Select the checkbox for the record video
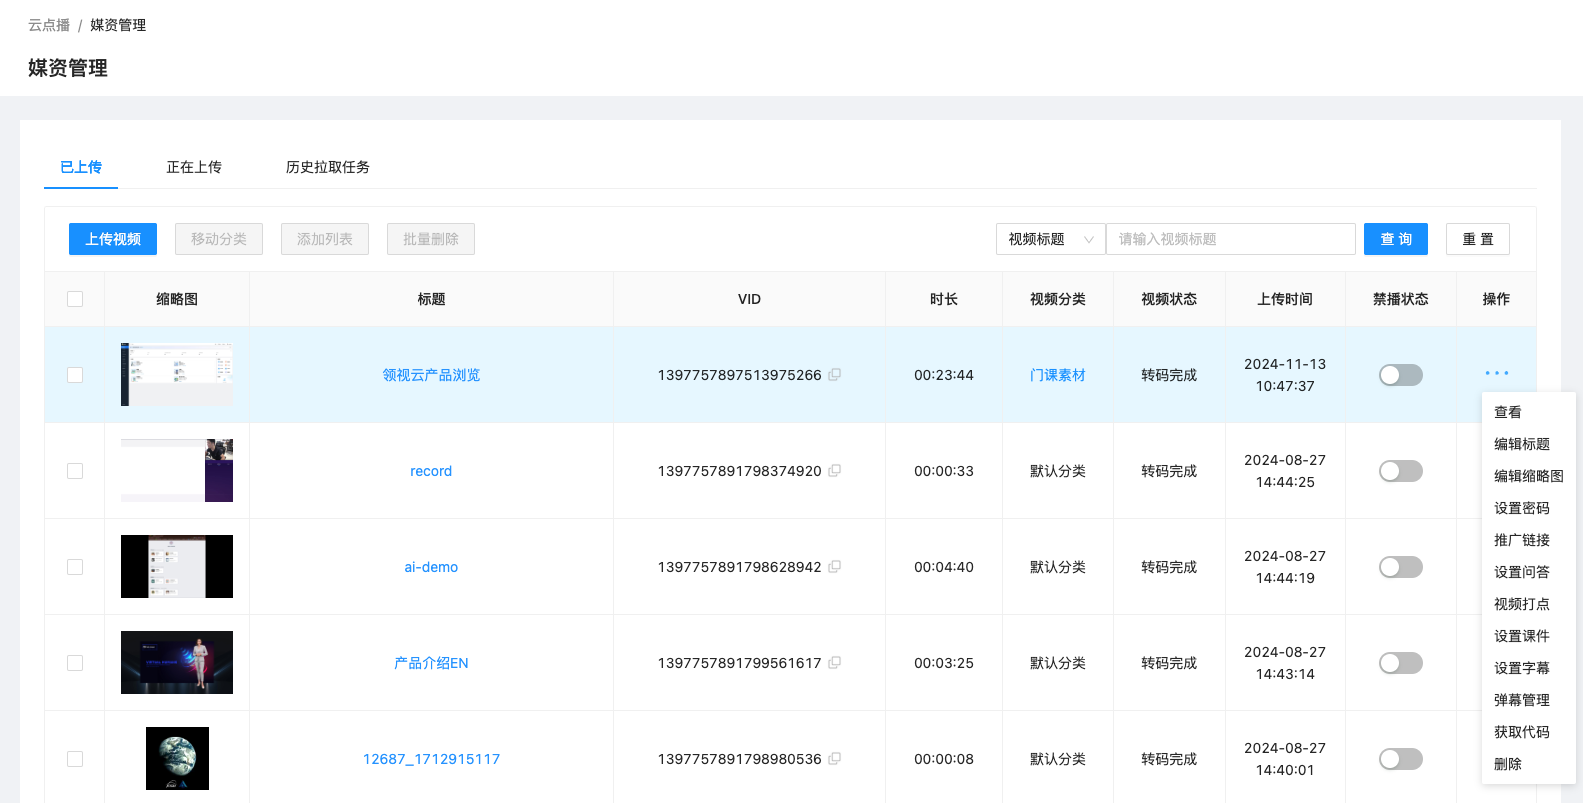Screen dimensions: 1583x803 [x=75, y=471]
